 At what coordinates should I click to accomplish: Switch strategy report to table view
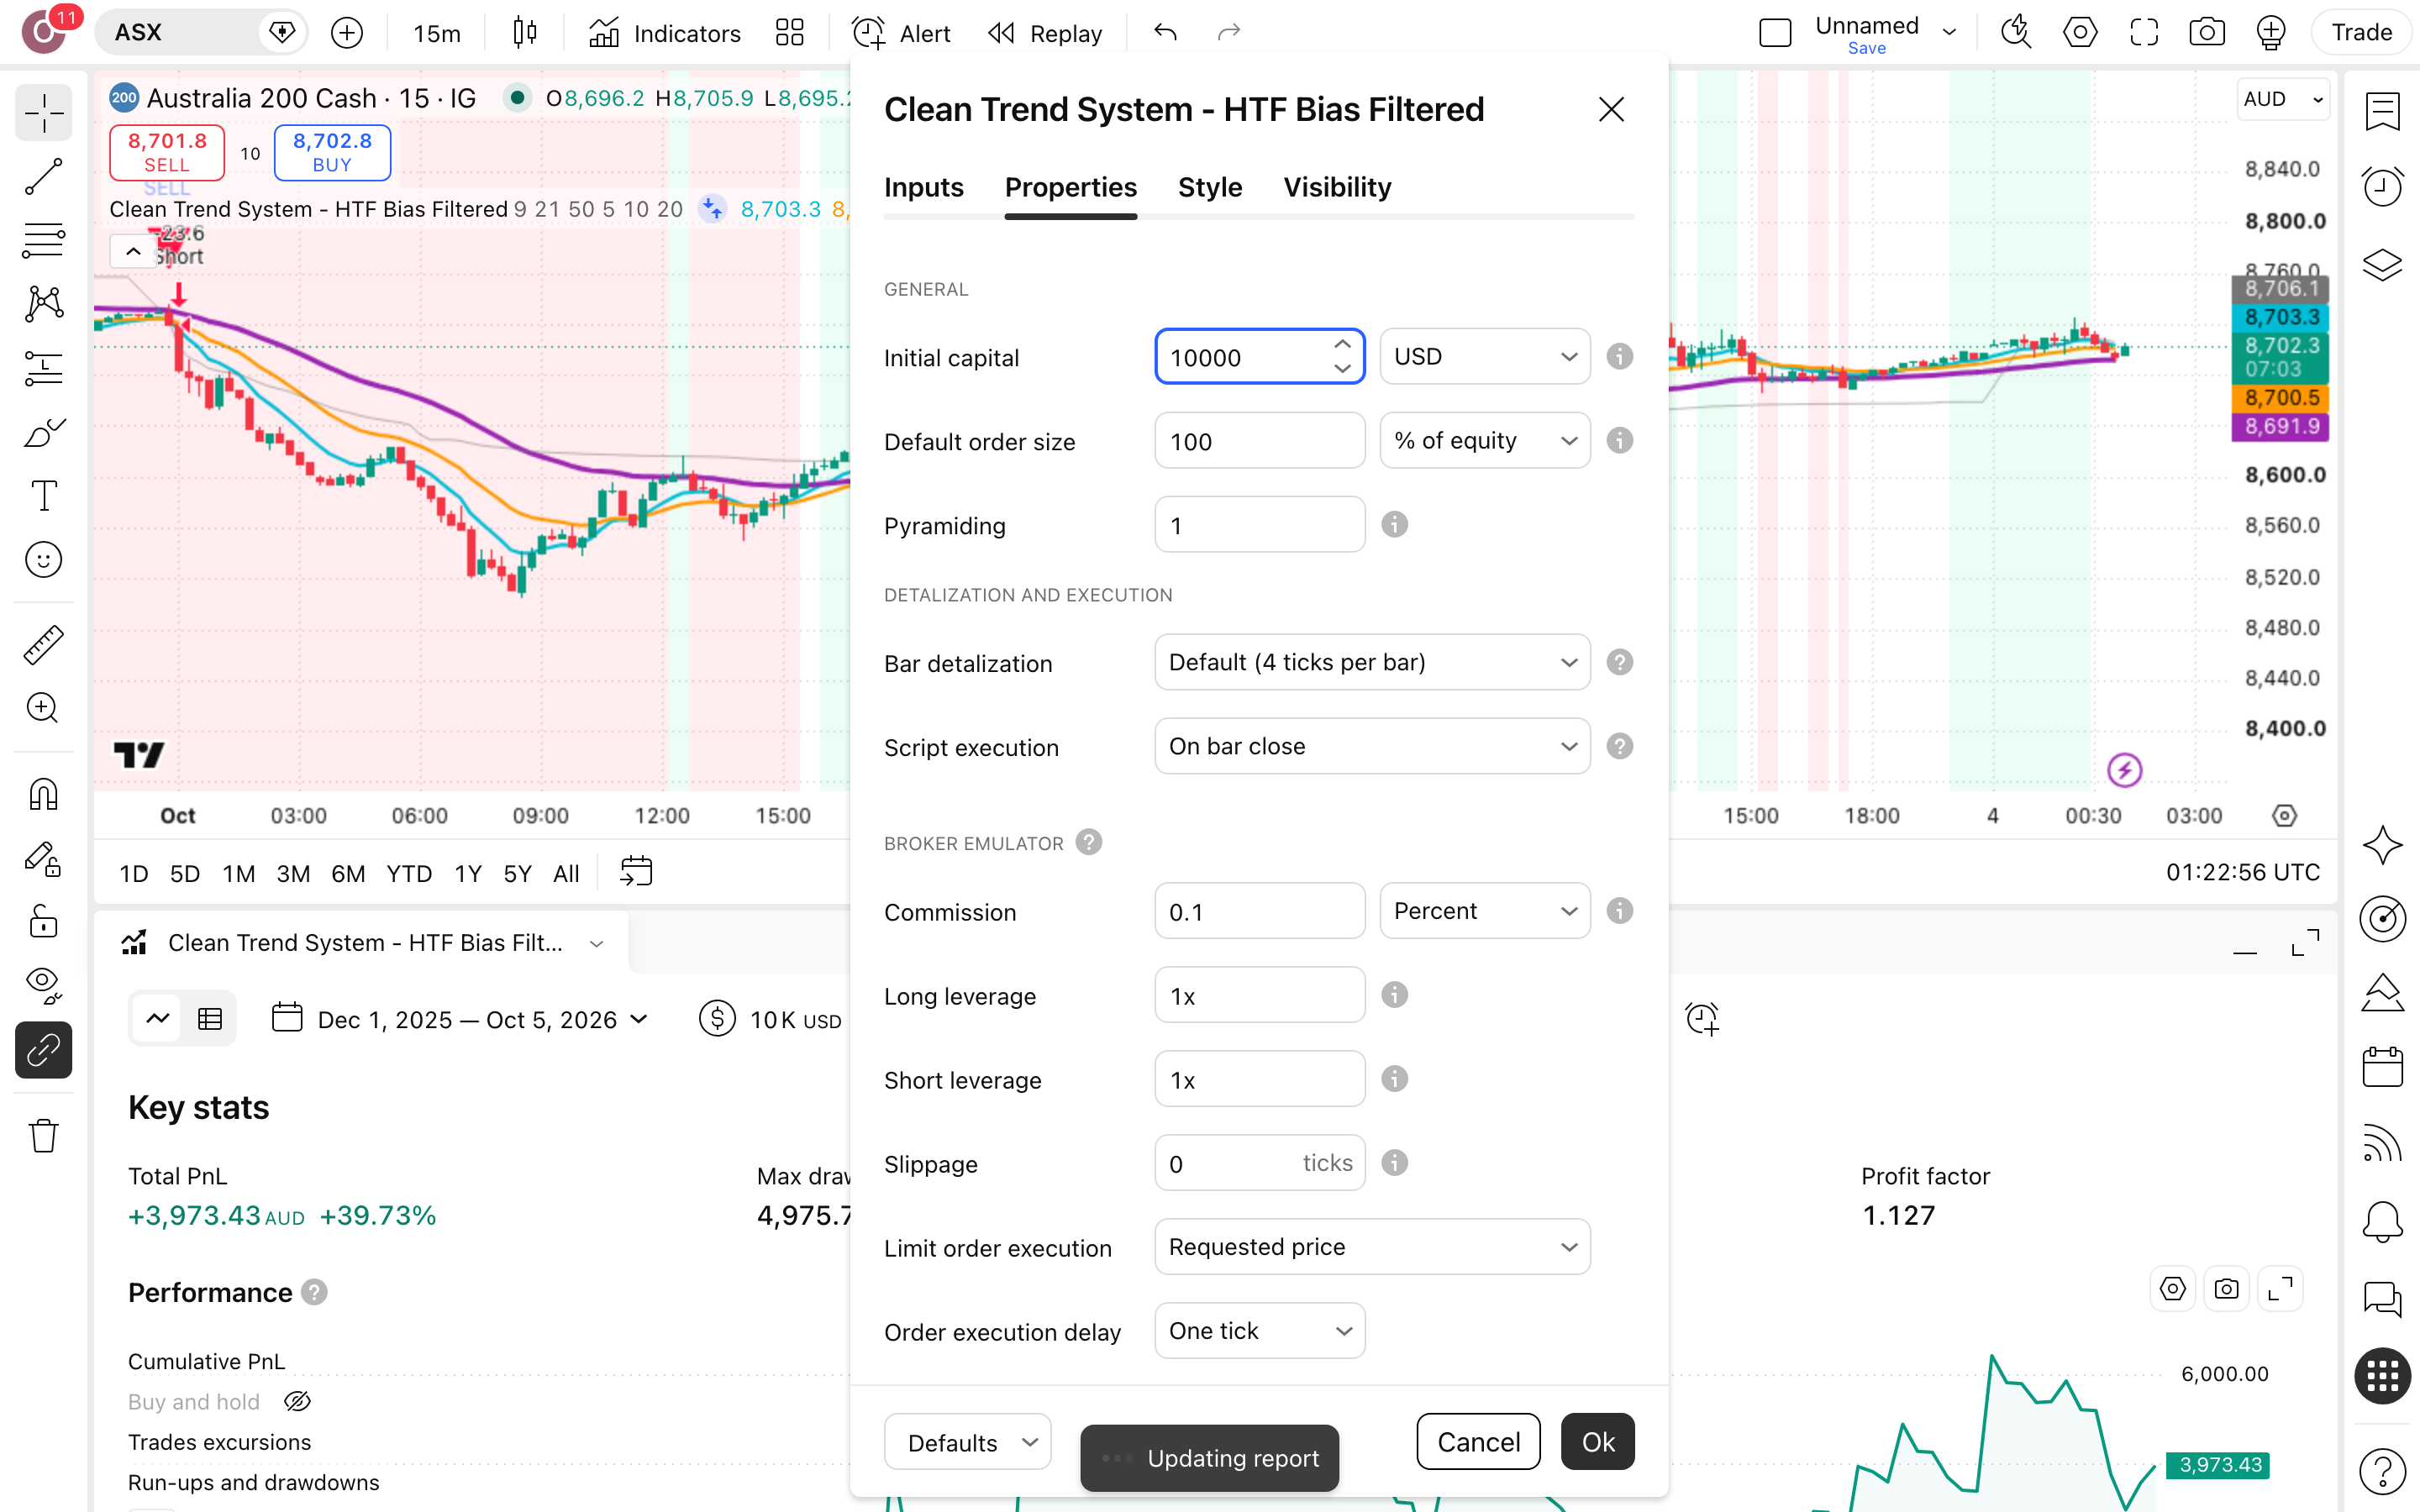point(210,1019)
